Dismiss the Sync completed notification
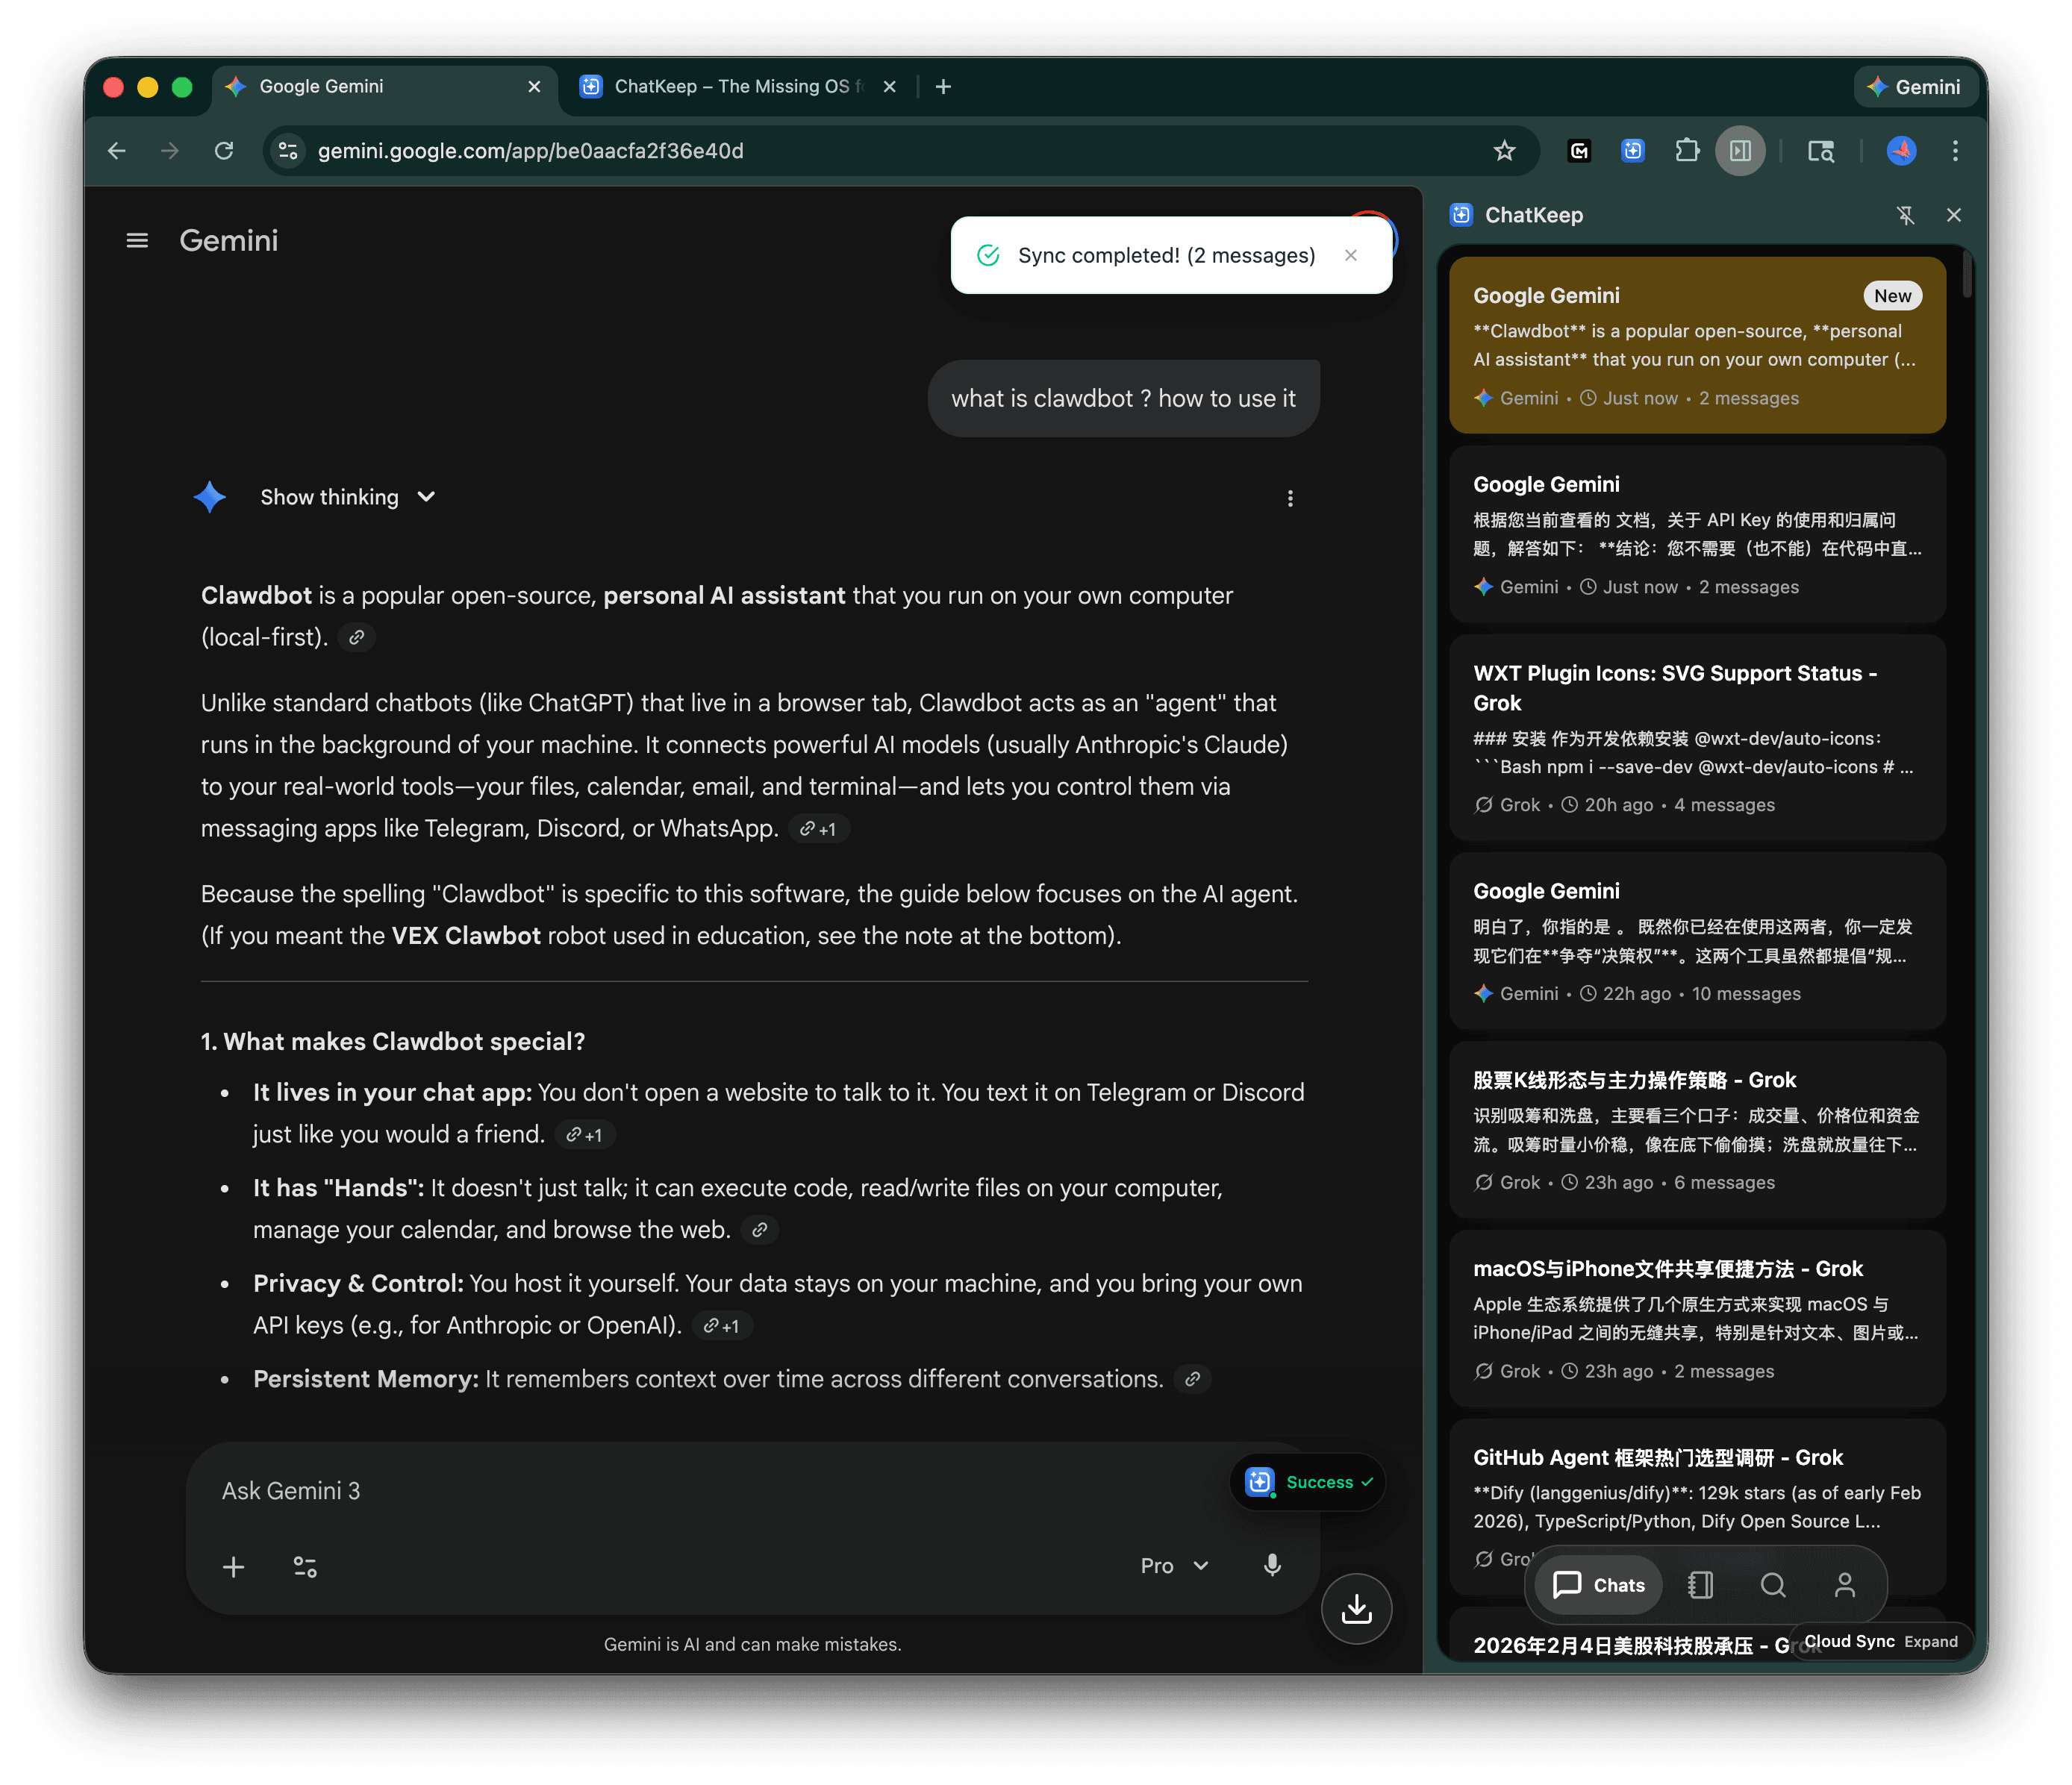2072x1785 pixels. pyautogui.click(x=1351, y=255)
